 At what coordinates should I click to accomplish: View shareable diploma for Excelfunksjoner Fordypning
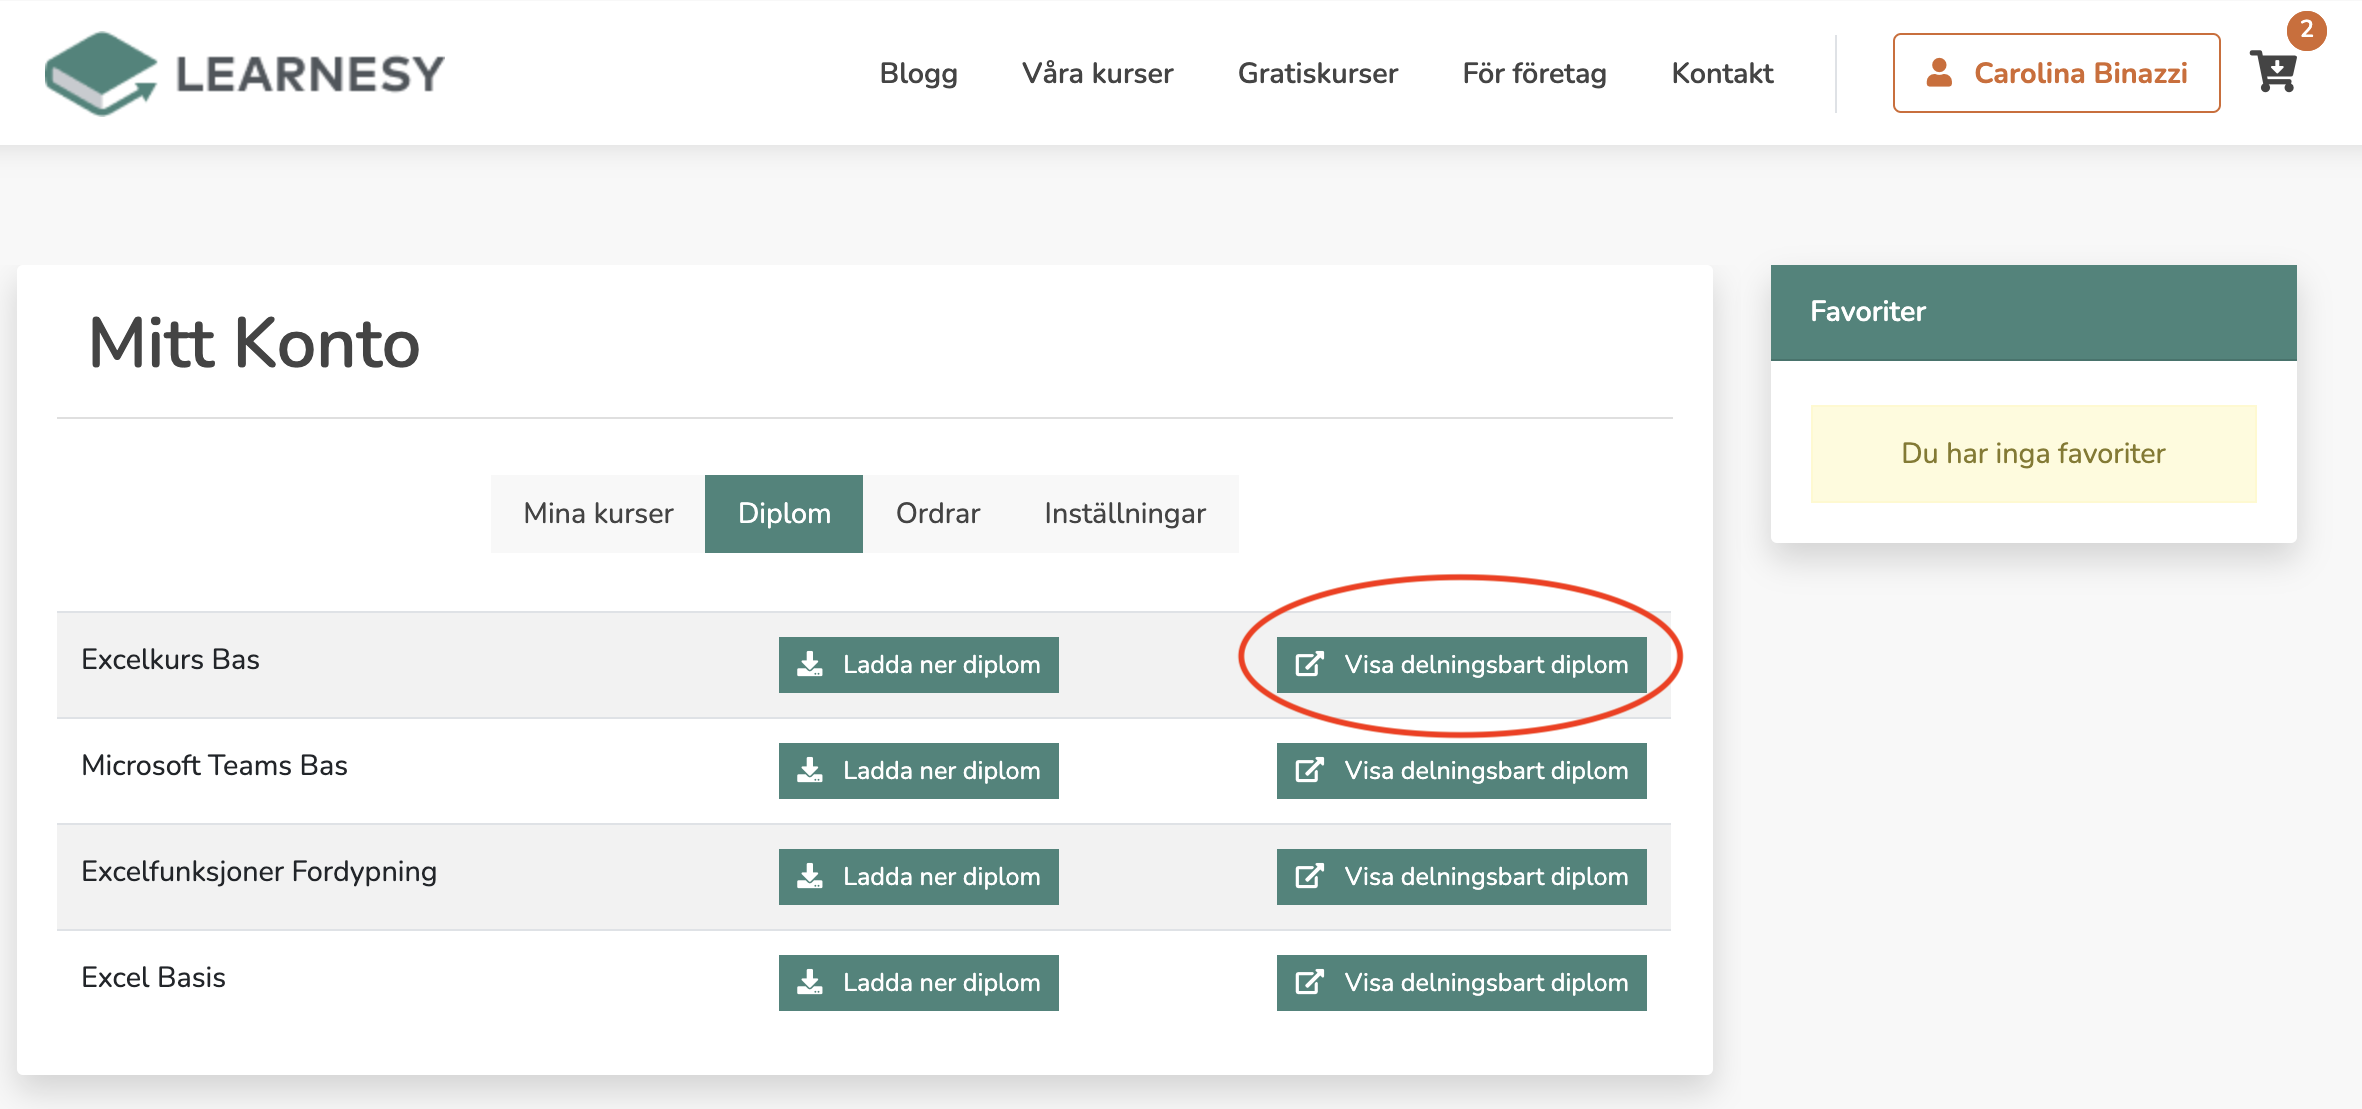(x=1461, y=877)
